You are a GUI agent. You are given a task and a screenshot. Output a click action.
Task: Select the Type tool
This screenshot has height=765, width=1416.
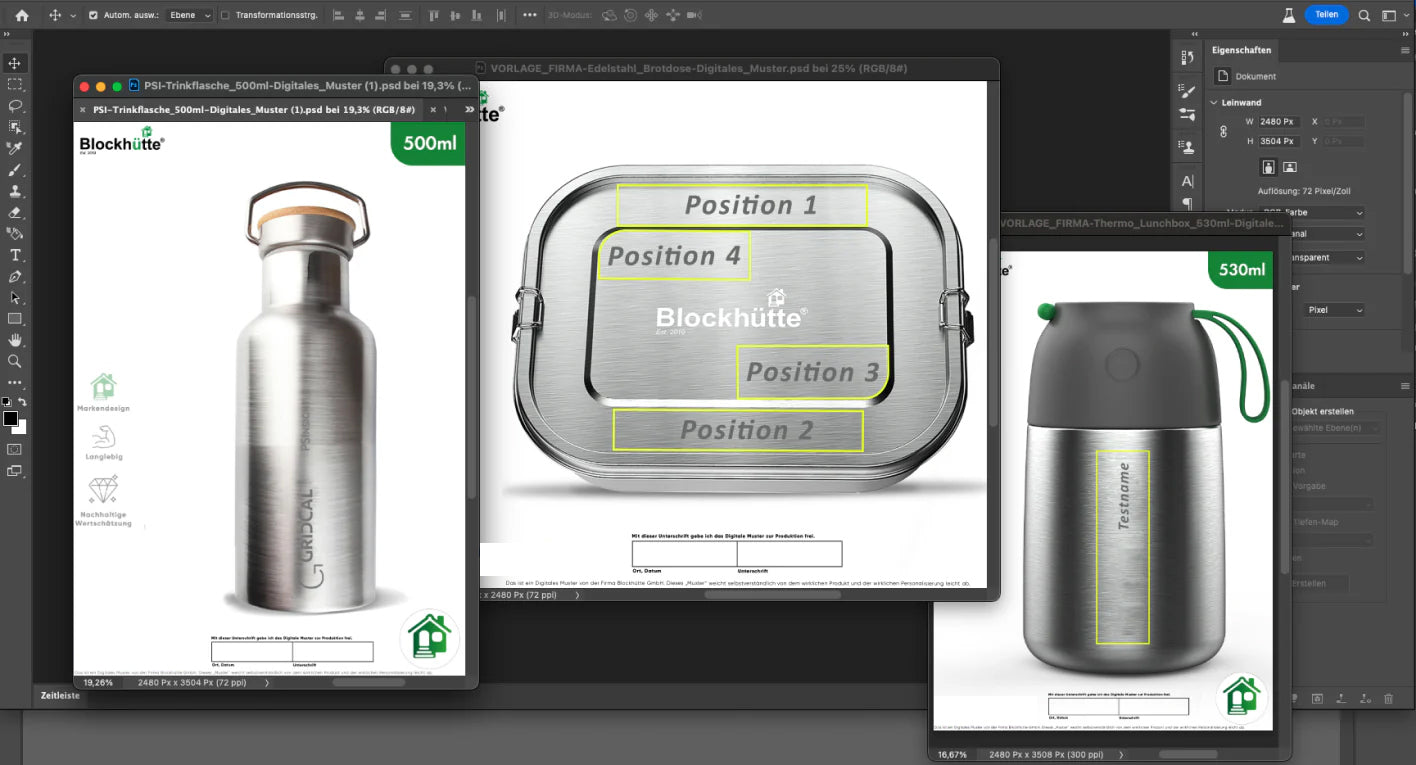click(x=15, y=255)
